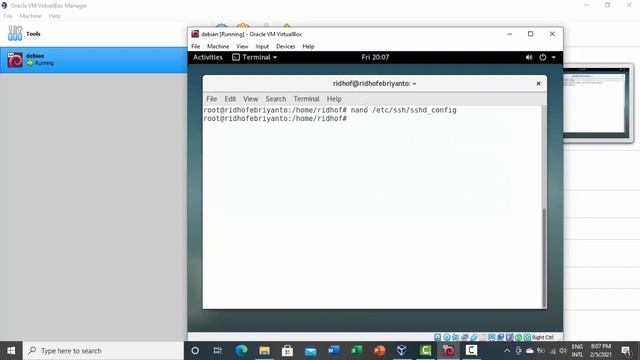Open Input menu of debian VM window
Viewport: 640px width, 360px height.
(x=262, y=47)
